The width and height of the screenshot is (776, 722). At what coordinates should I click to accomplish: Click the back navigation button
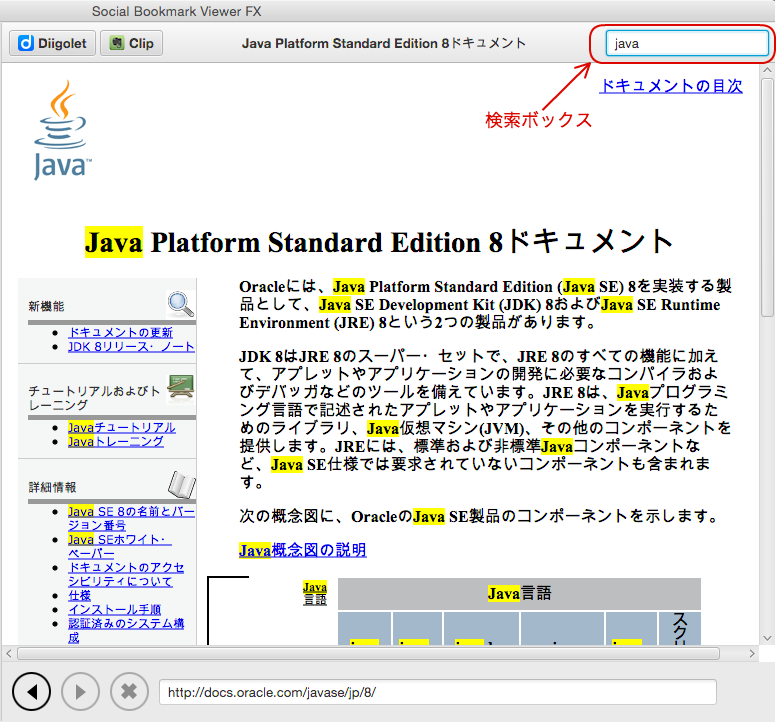31,691
